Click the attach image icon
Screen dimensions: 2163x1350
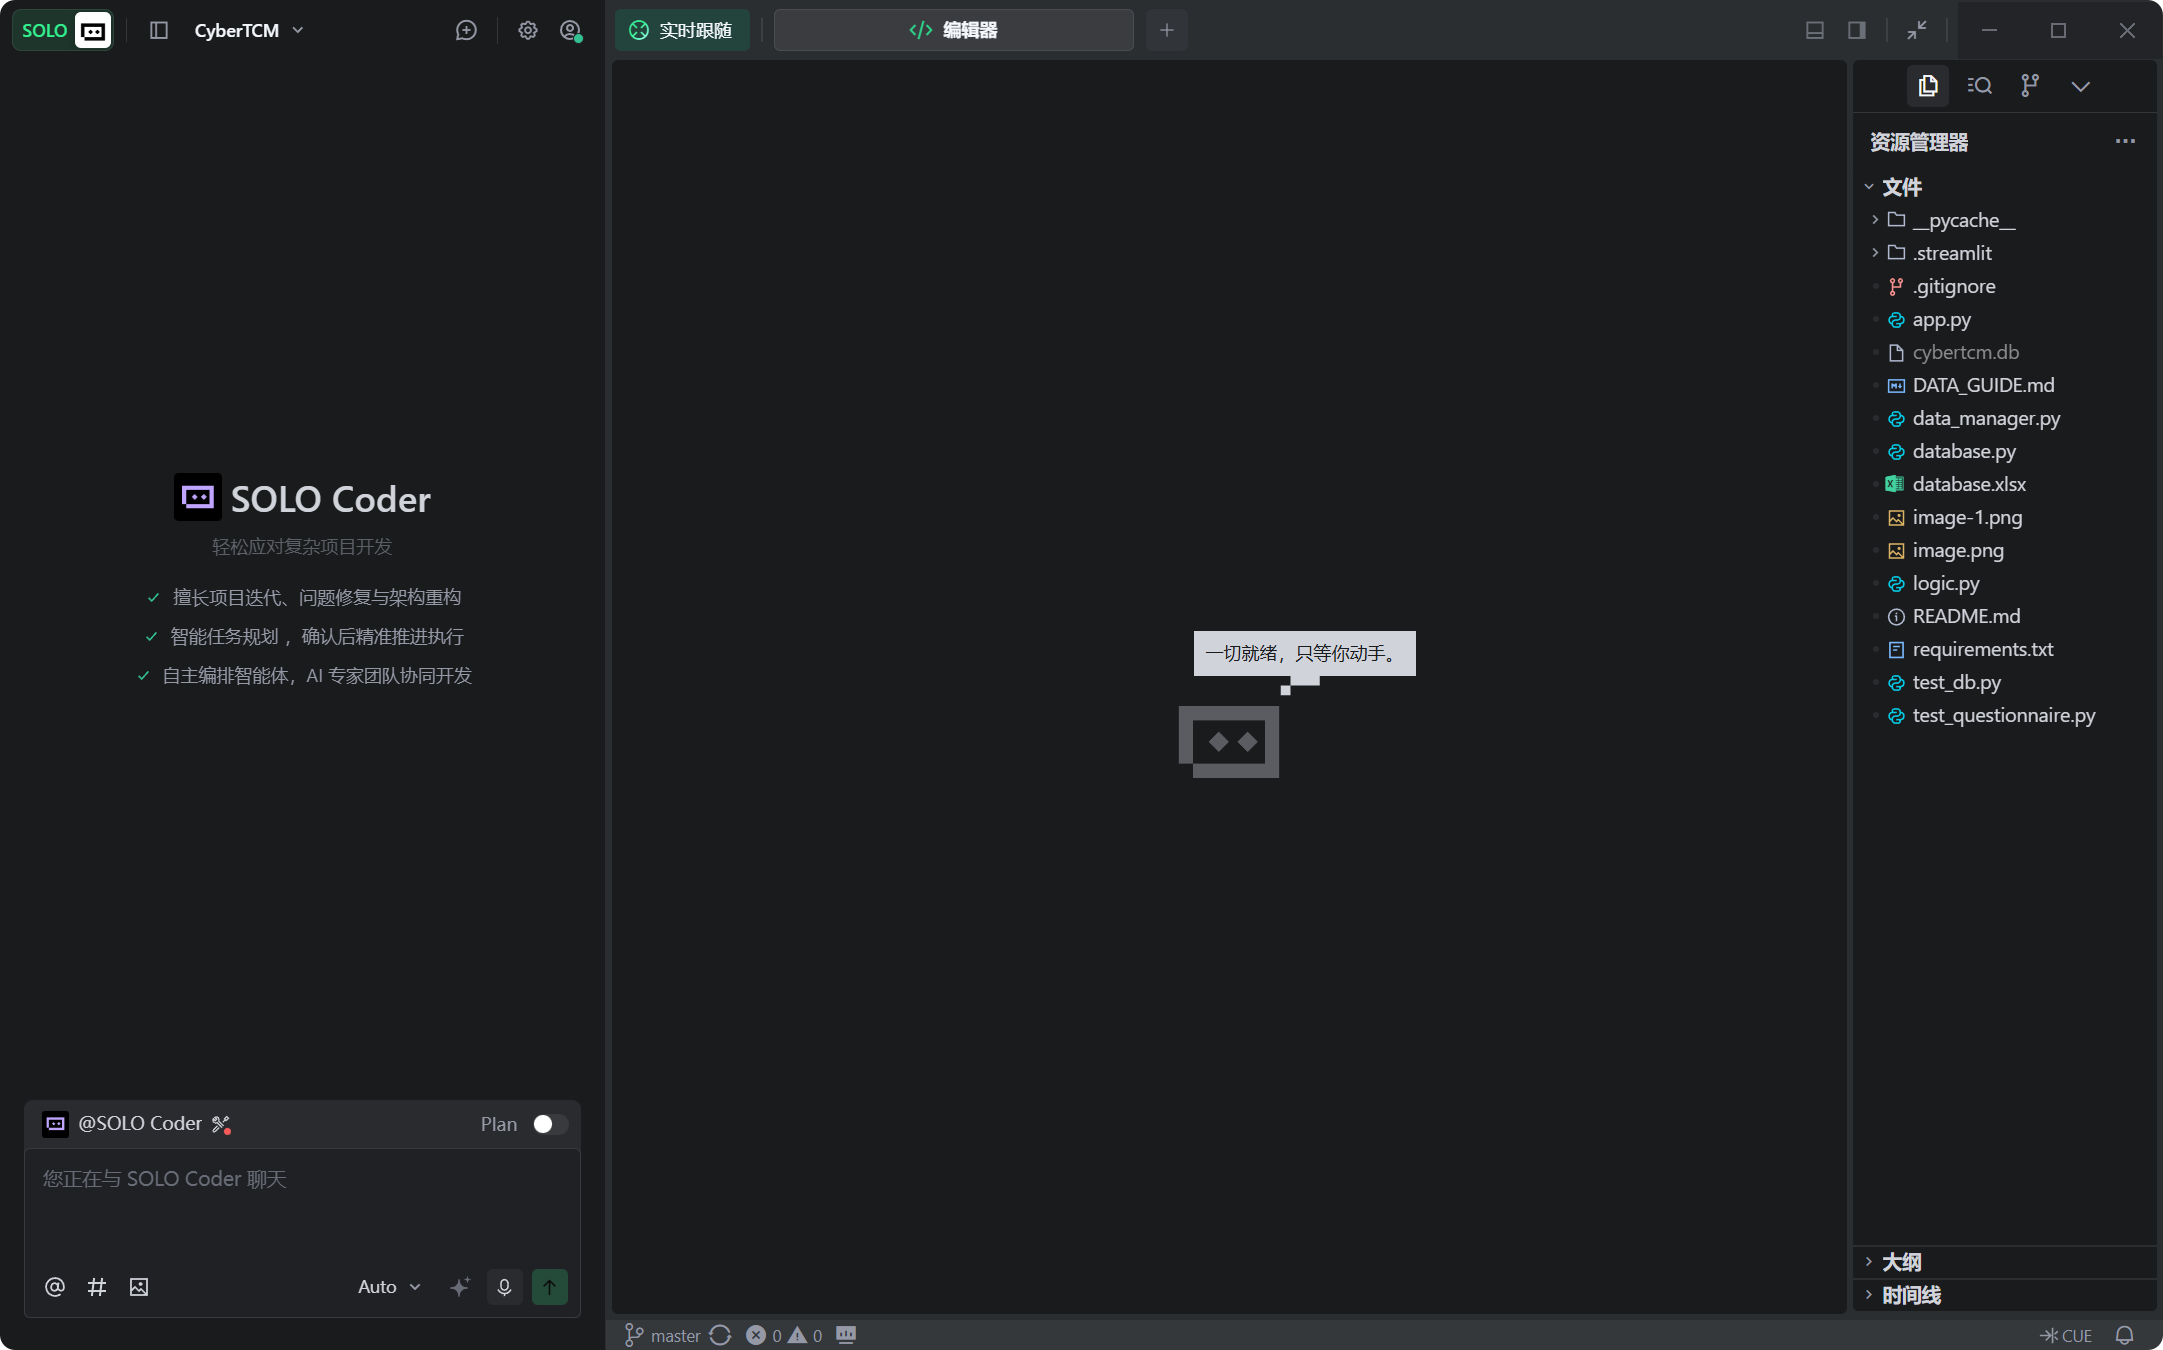[x=139, y=1287]
